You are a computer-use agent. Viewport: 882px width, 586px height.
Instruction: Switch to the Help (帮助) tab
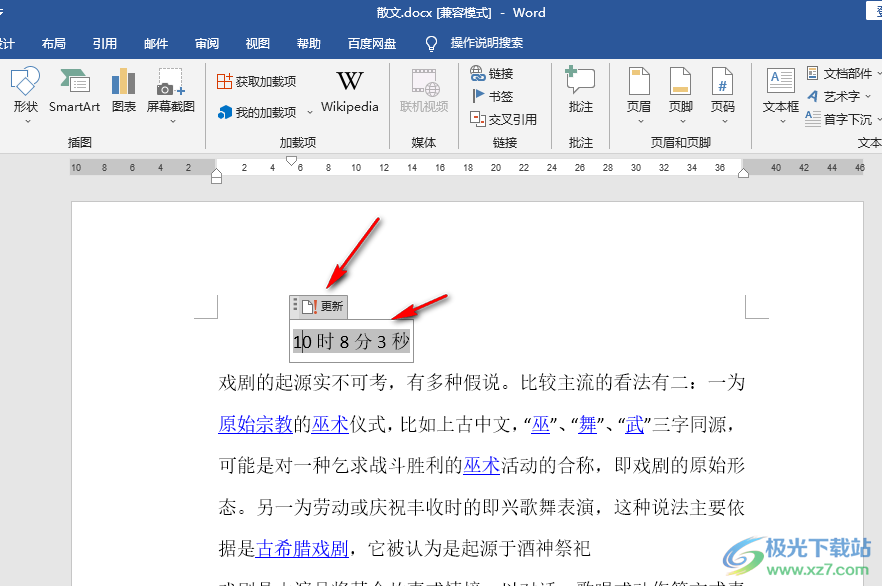coord(309,43)
